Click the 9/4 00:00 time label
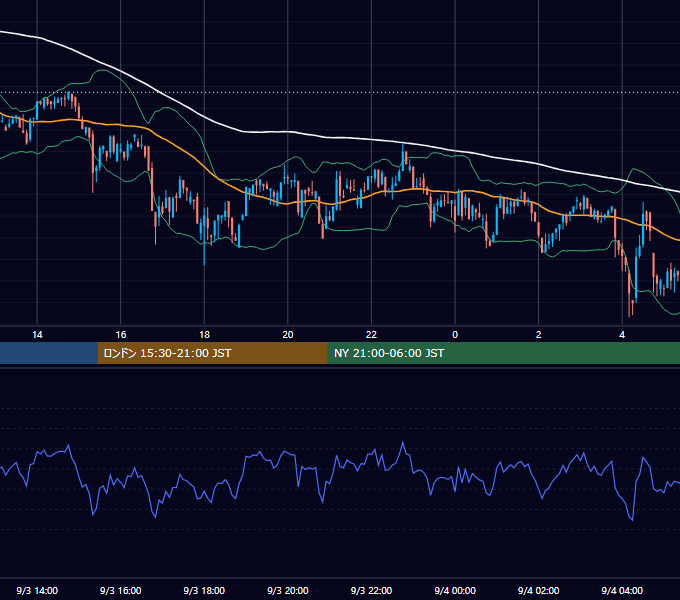Screen dimensions: 680x600 click(x=455, y=590)
